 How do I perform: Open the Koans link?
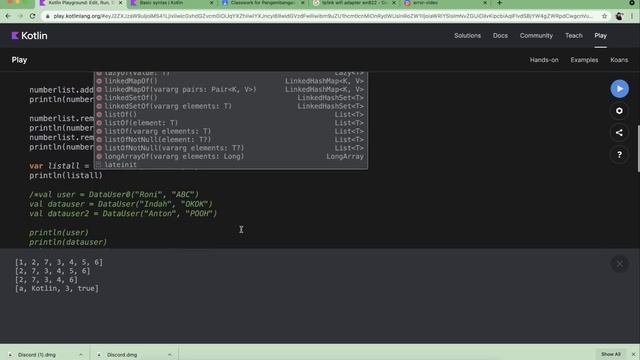click(619, 60)
